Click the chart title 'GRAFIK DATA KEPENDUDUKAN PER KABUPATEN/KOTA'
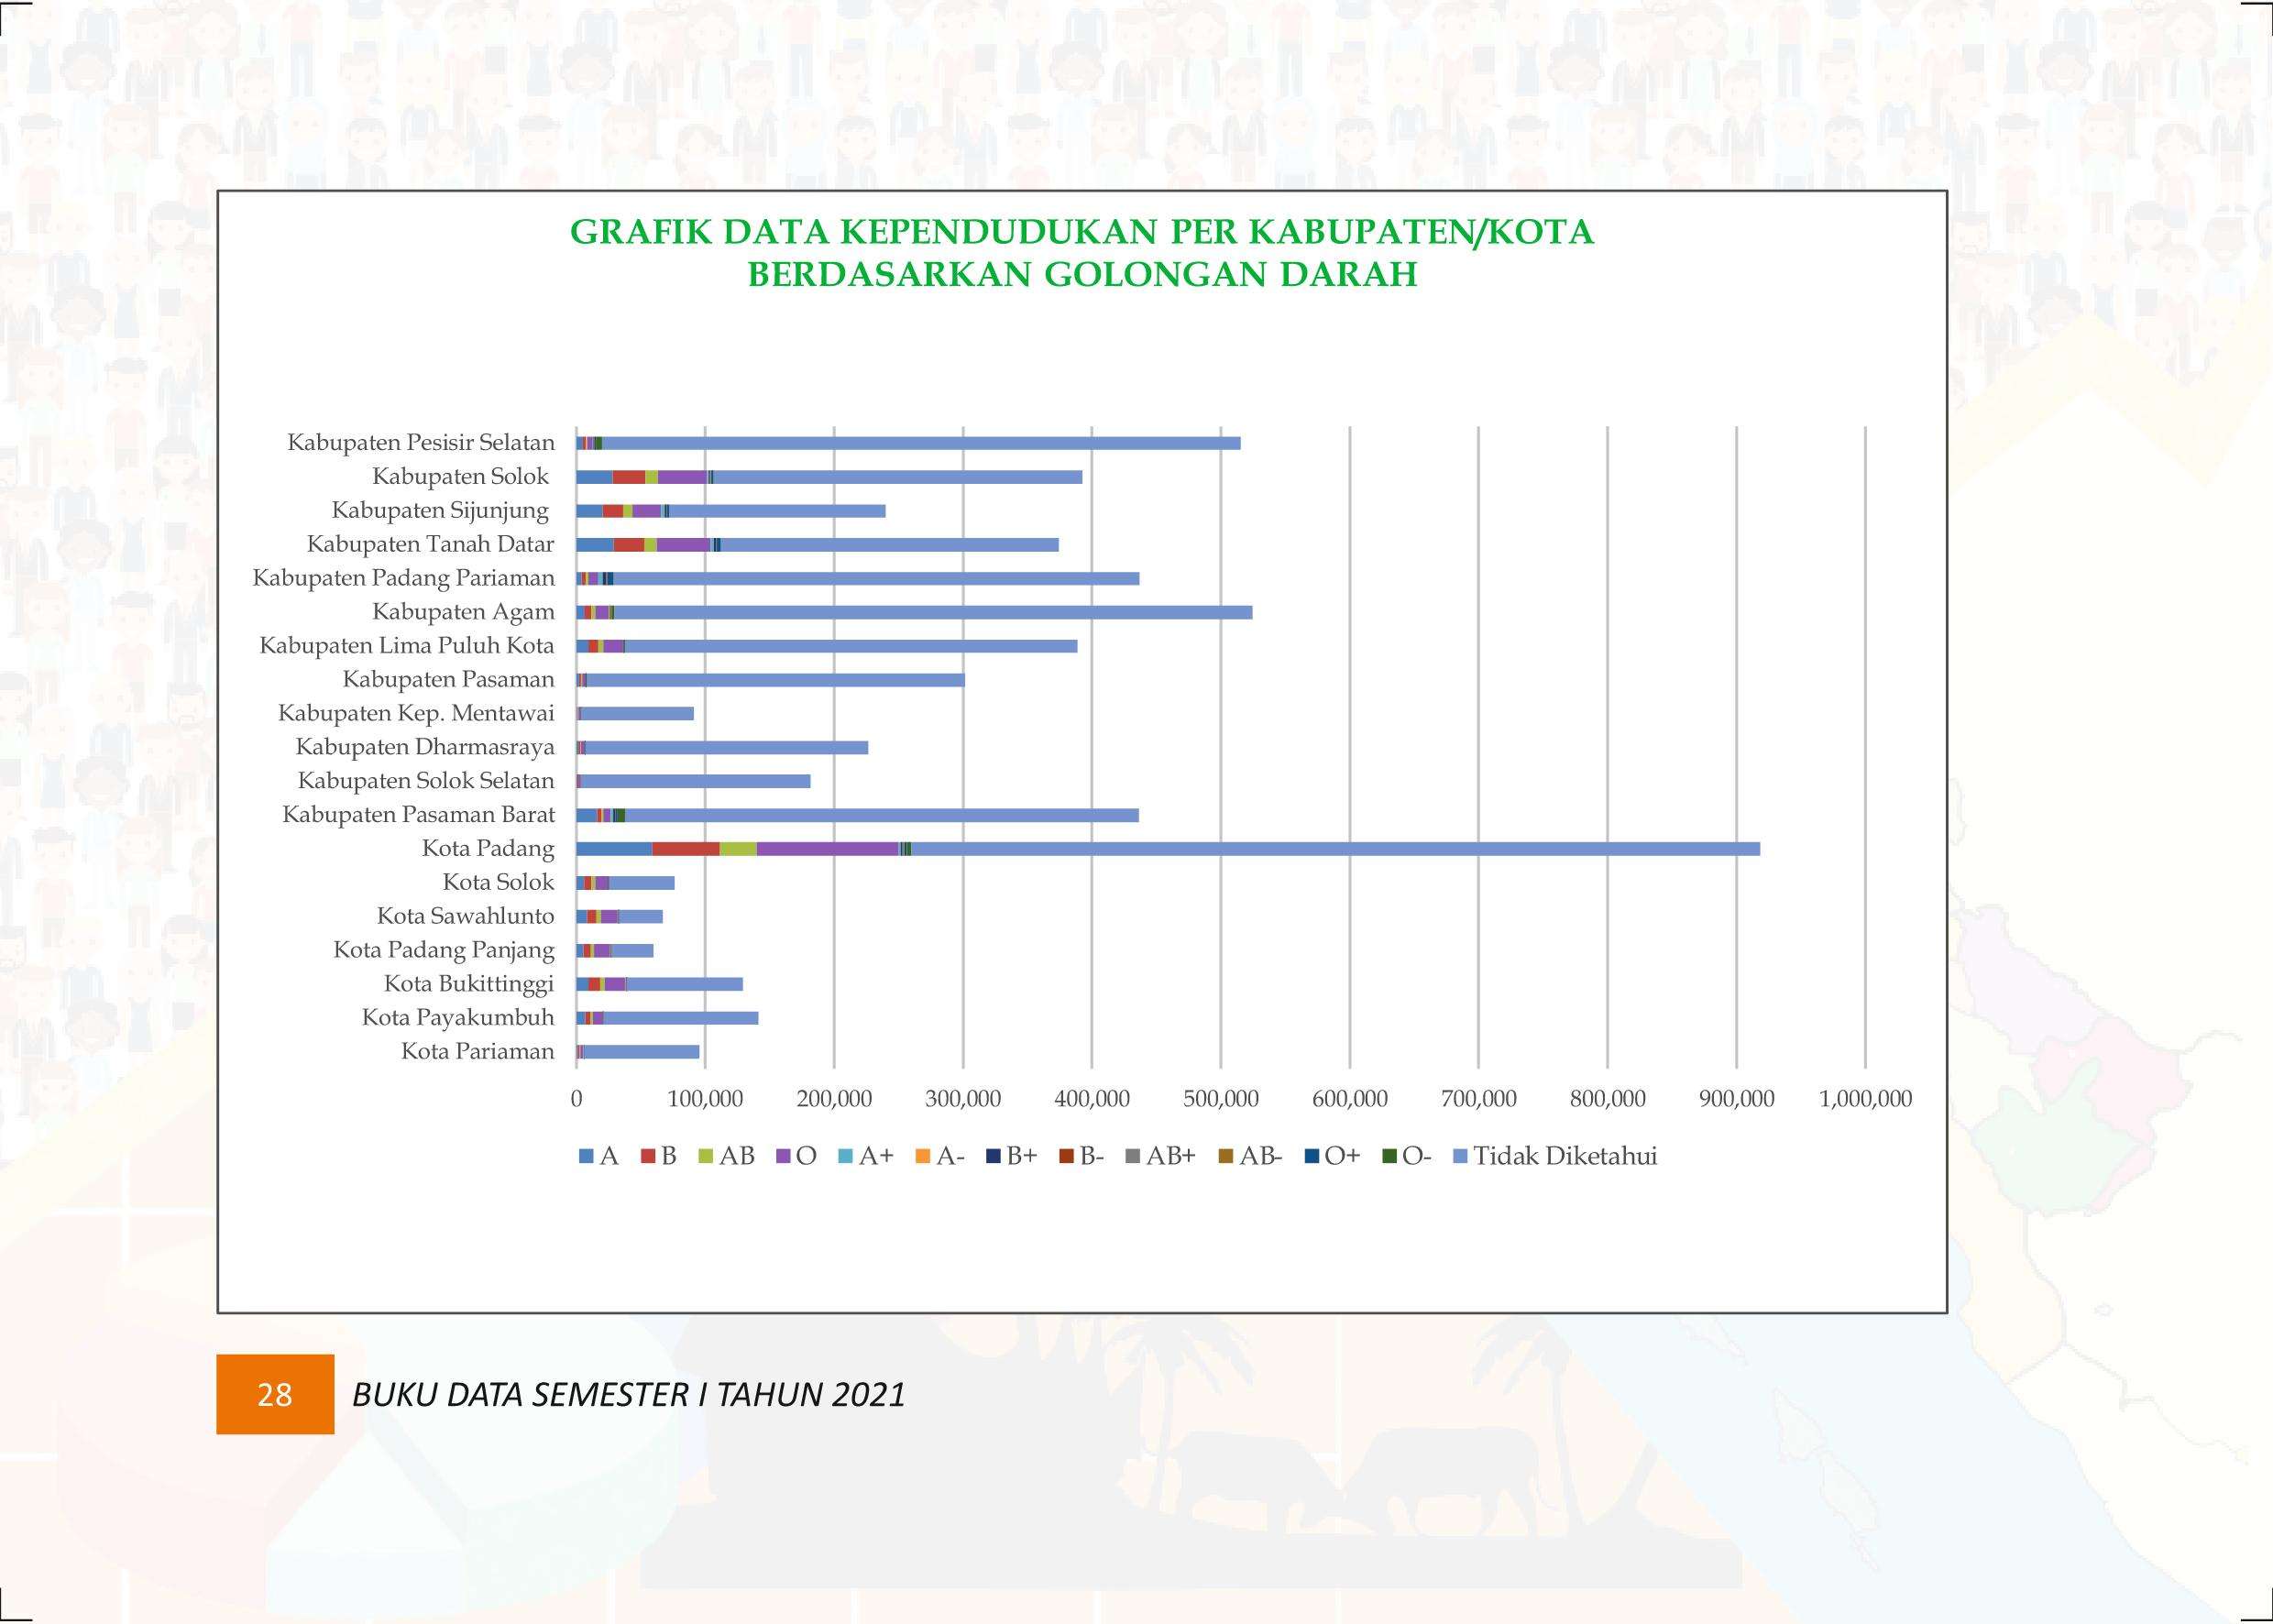 1081,231
